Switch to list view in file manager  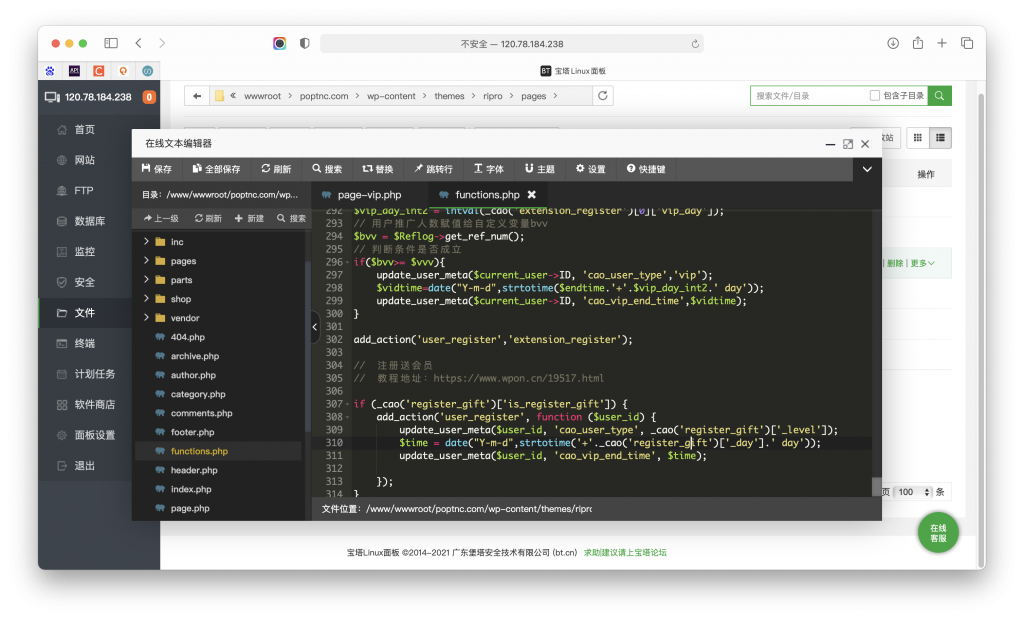942,137
